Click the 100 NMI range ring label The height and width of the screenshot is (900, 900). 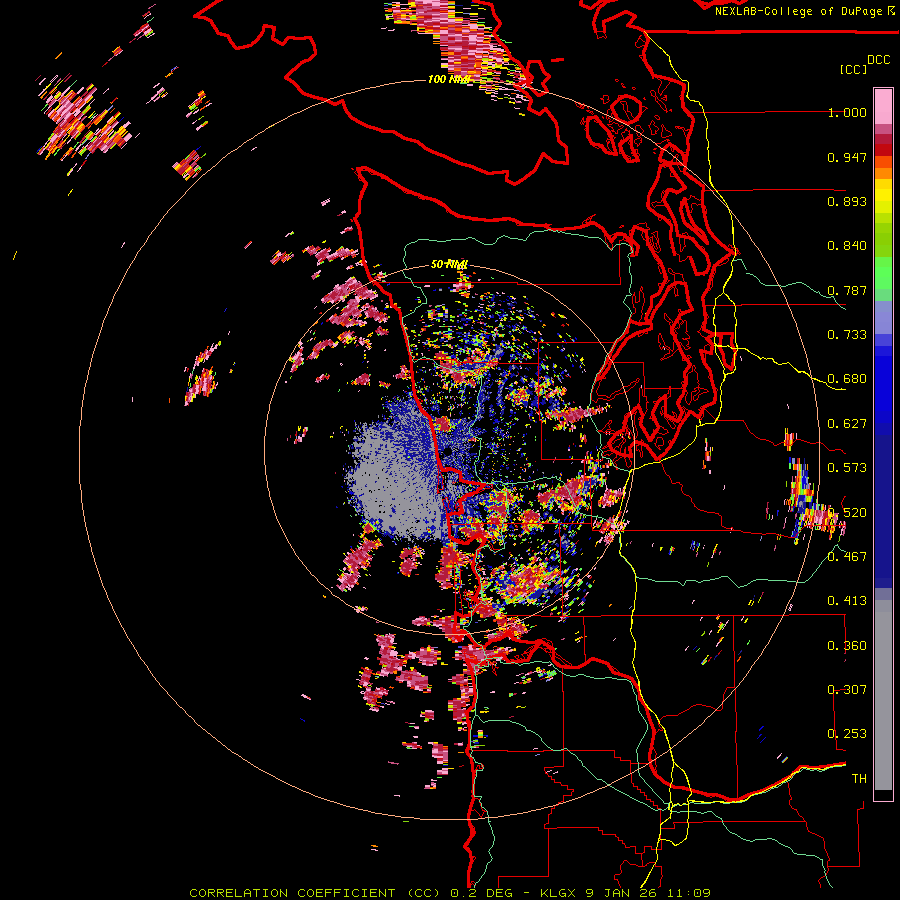[449, 79]
